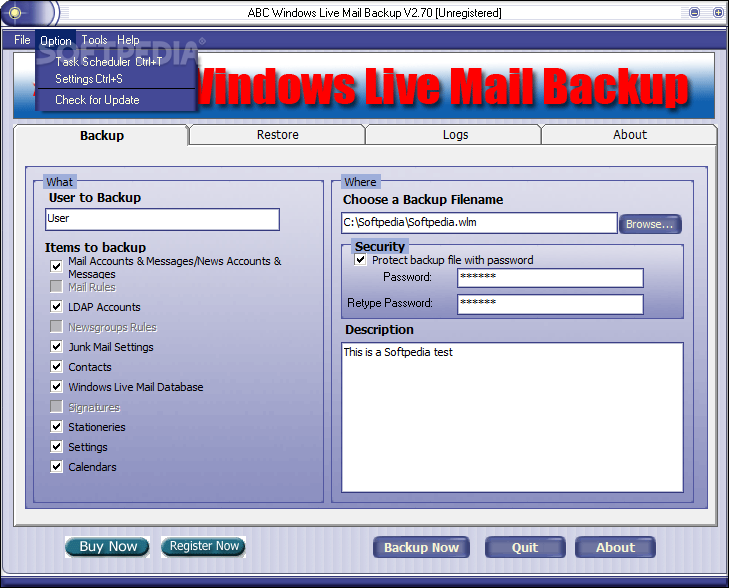The width and height of the screenshot is (729, 588).
Task: Switch to the Restore tab
Action: click(x=278, y=134)
